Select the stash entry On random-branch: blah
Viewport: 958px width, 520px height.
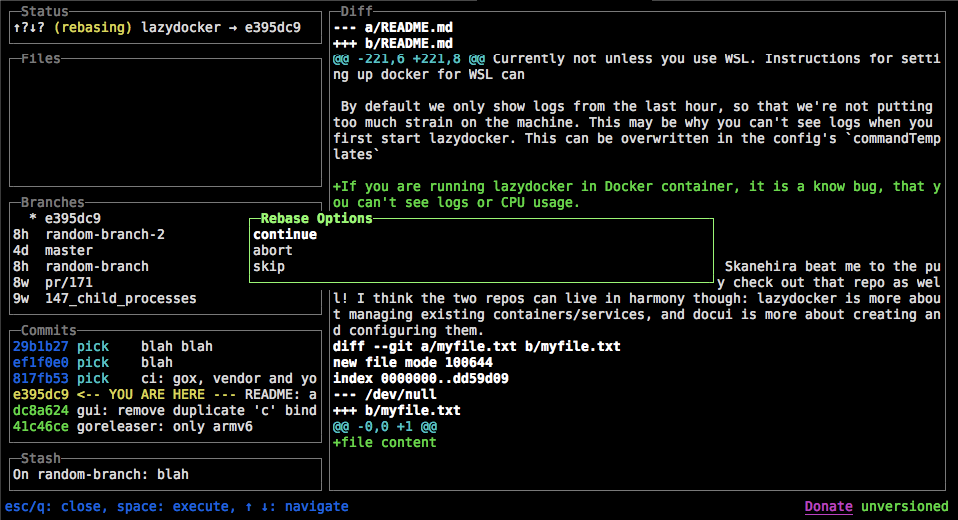[x=165, y=475]
